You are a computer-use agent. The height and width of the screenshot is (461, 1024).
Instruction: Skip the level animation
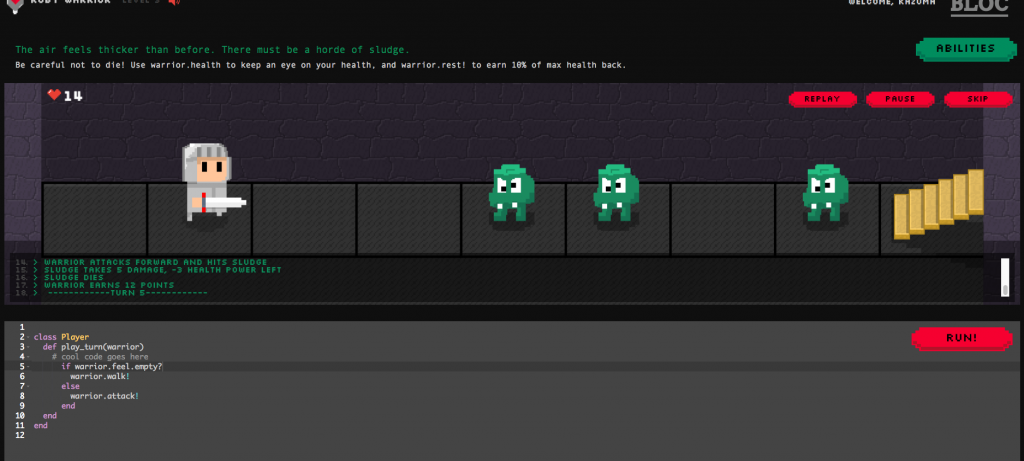978,99
